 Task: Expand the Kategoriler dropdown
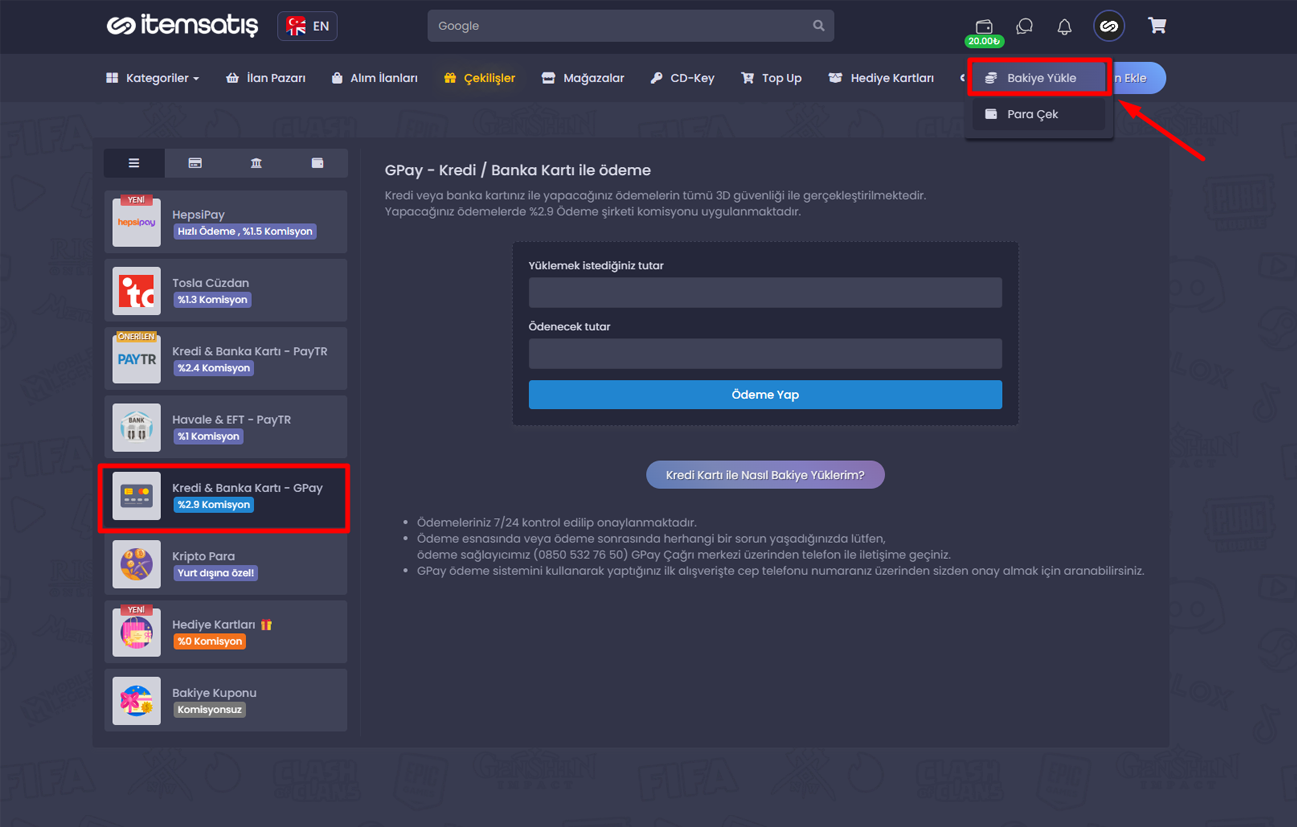tap(152, 78)
